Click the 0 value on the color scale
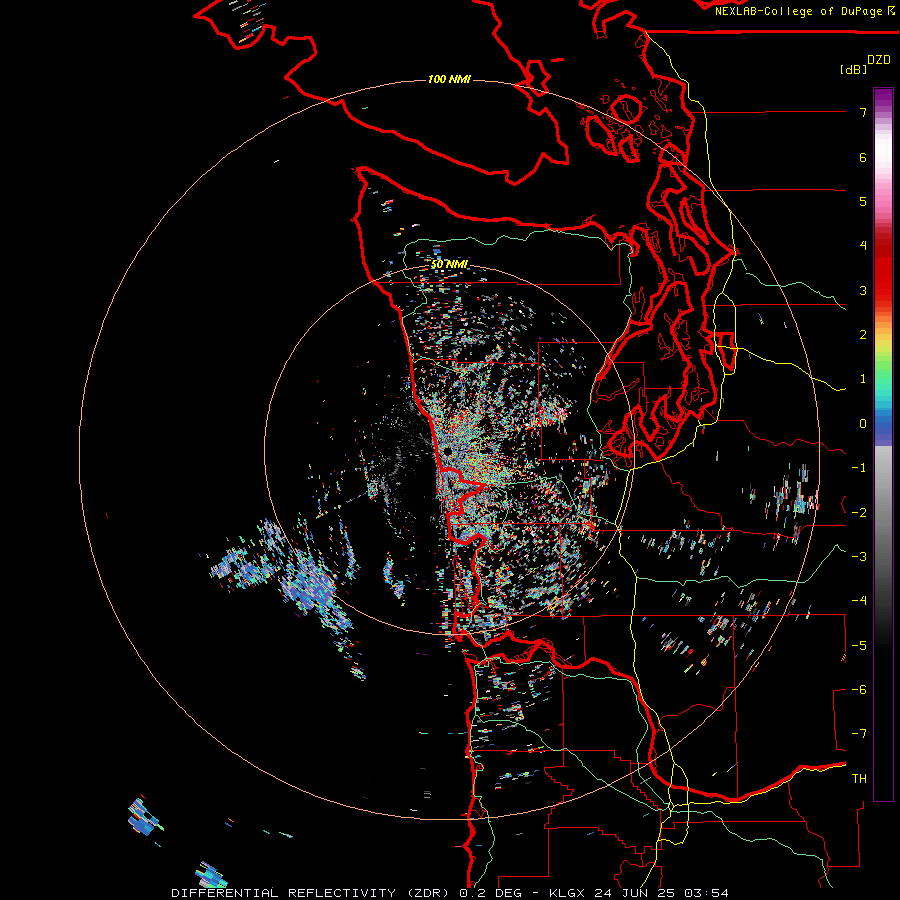 click(863, 424)
